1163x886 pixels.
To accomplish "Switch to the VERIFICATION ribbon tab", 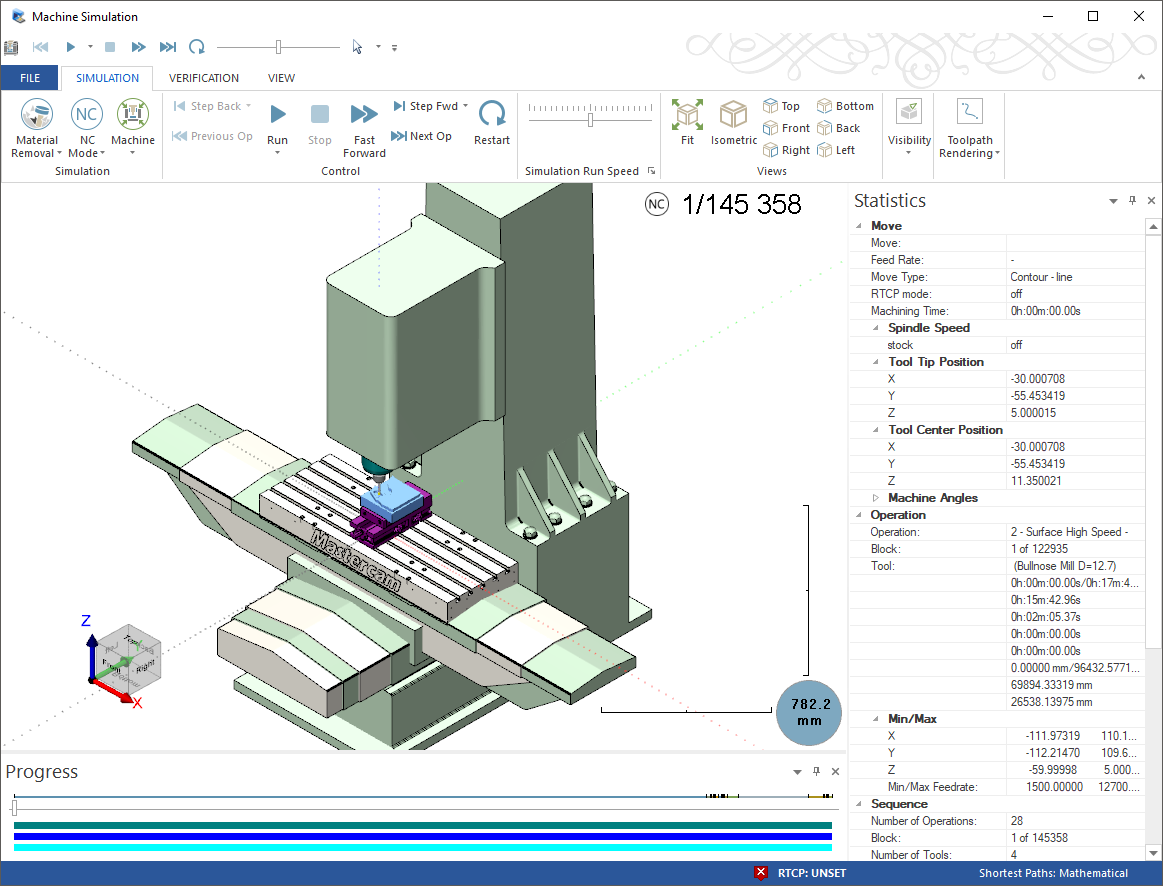I will click(x=203, y=78).
